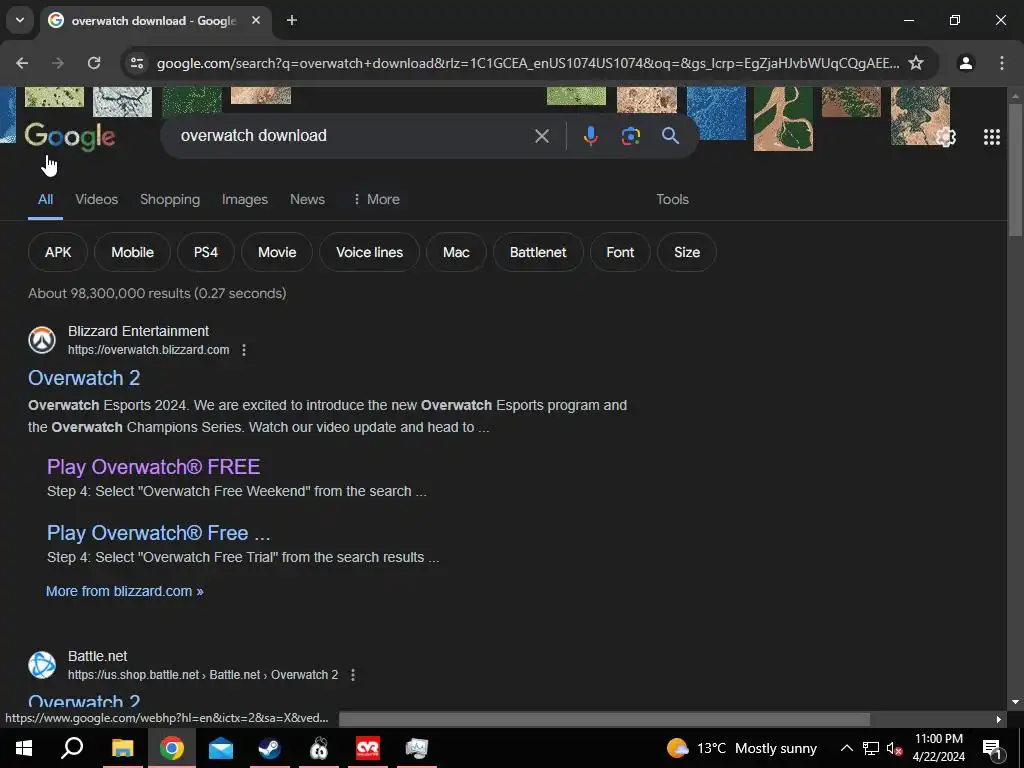This screenshot has height=768, width=1024.
Task: Open the Tools options
Action: [672, 199]
